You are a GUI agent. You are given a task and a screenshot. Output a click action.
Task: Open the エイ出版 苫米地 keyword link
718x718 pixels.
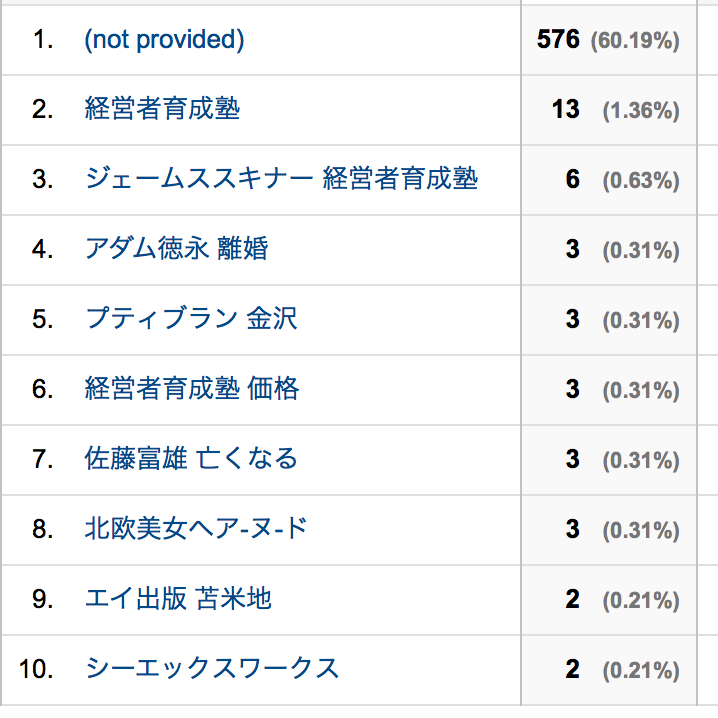pyautogui.click(x=178, y=599)
